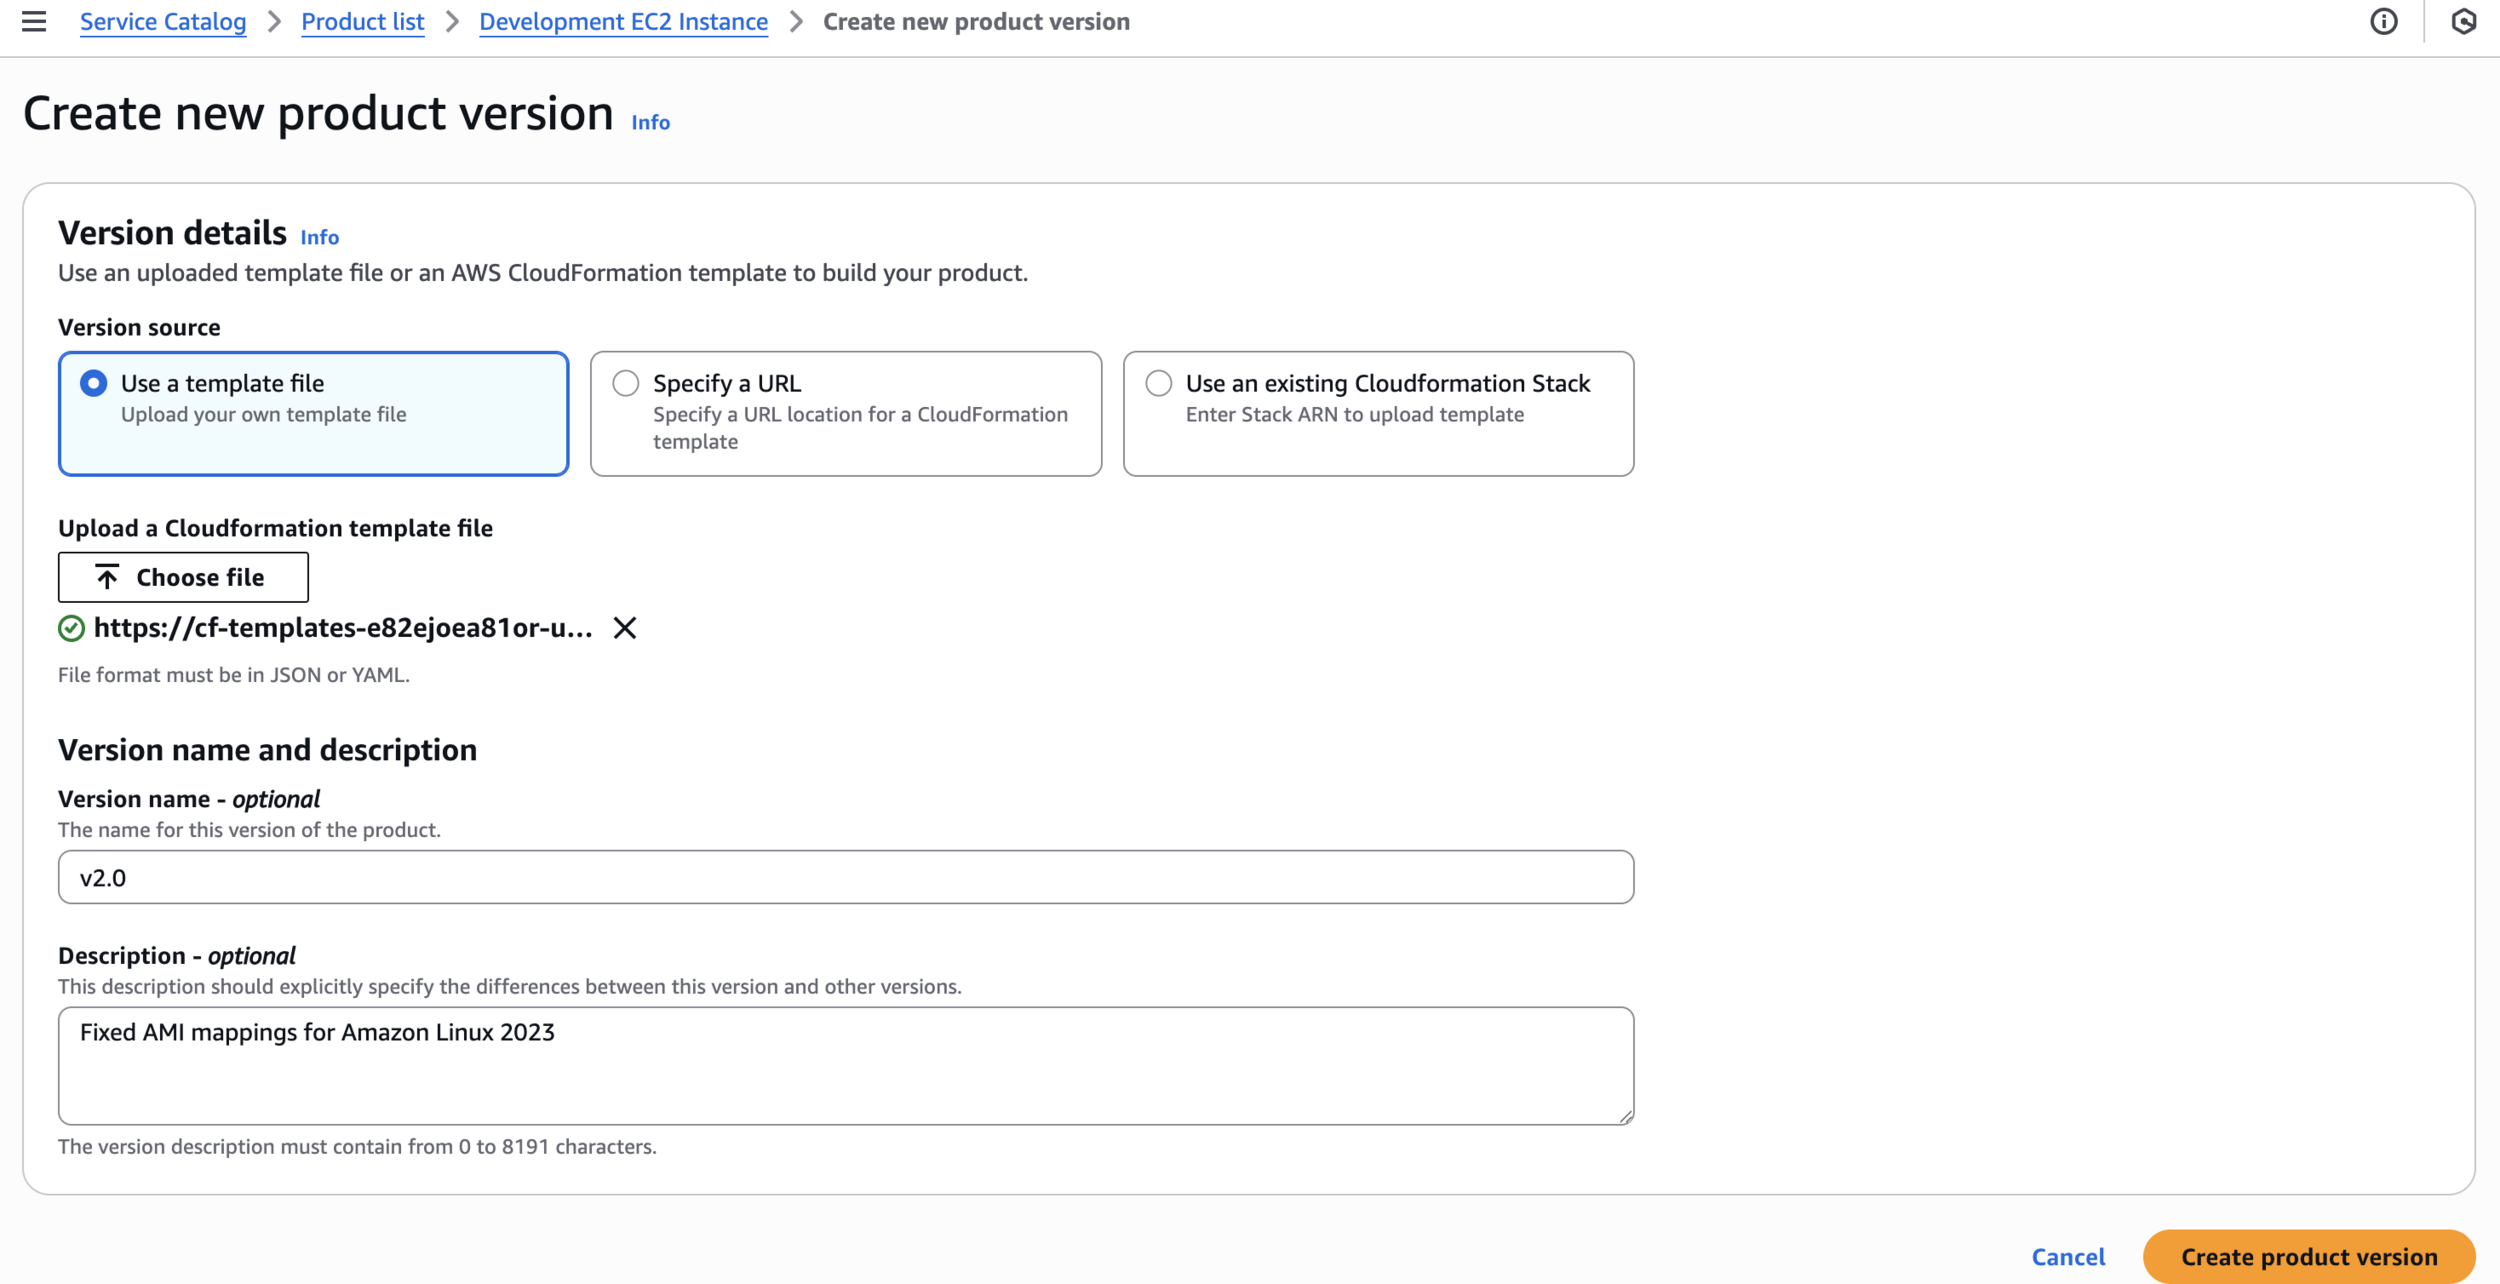The height and width of the screenshot is (1284, 2500).
Task: Open Info link next to Version details
Action: pos(319,237)
